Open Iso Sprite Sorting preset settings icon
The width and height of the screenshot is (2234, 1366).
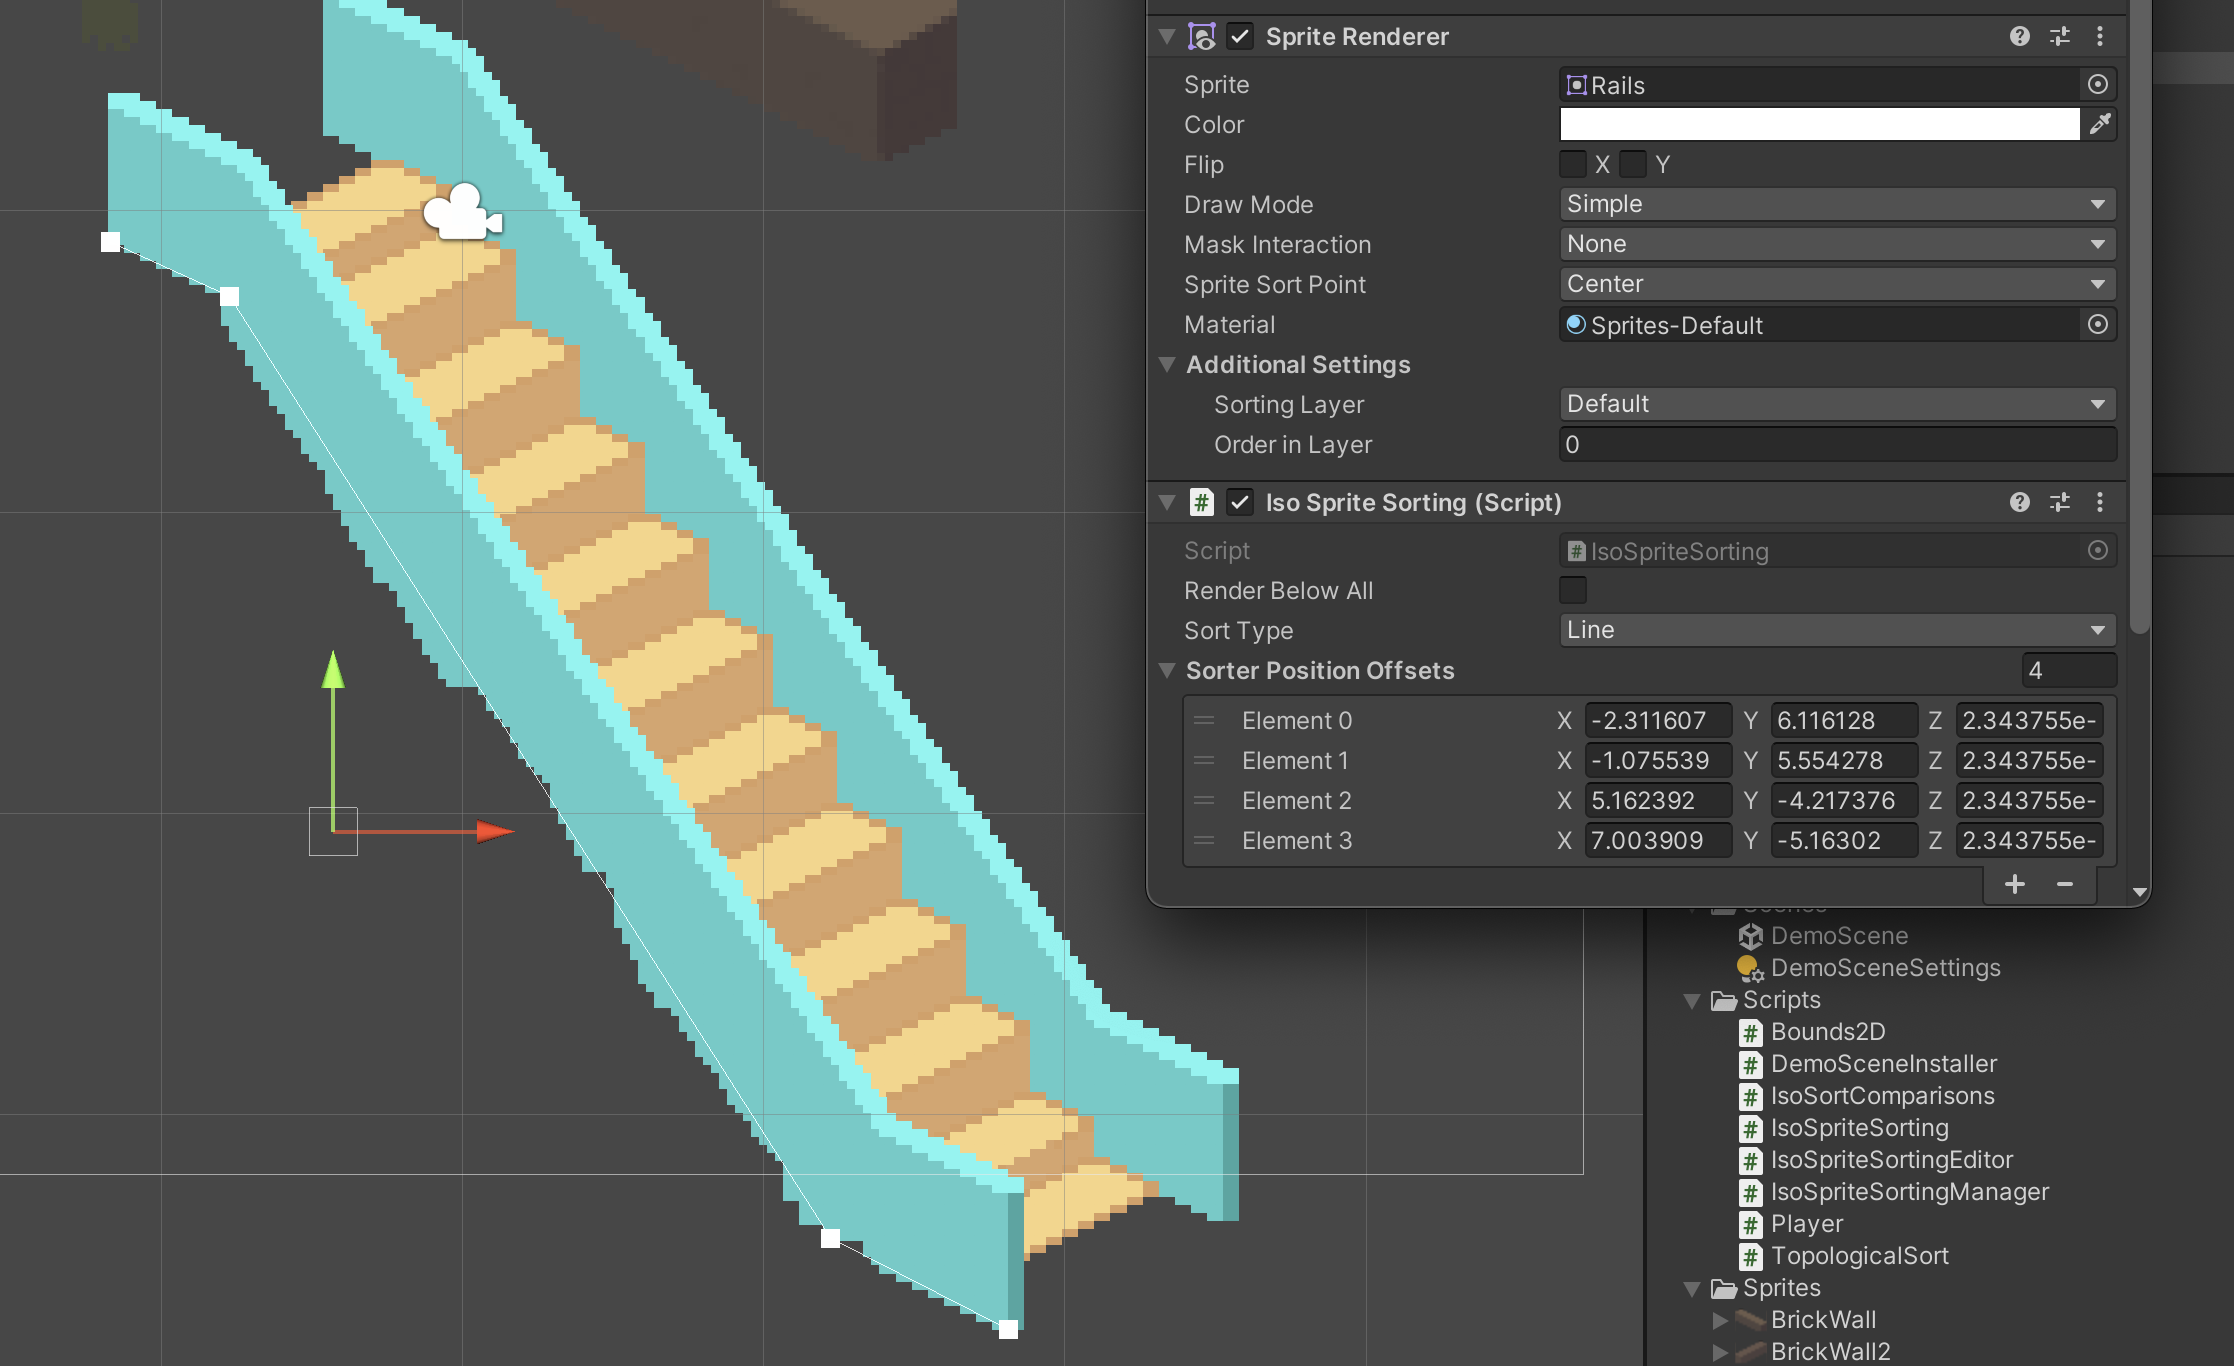2060,502
